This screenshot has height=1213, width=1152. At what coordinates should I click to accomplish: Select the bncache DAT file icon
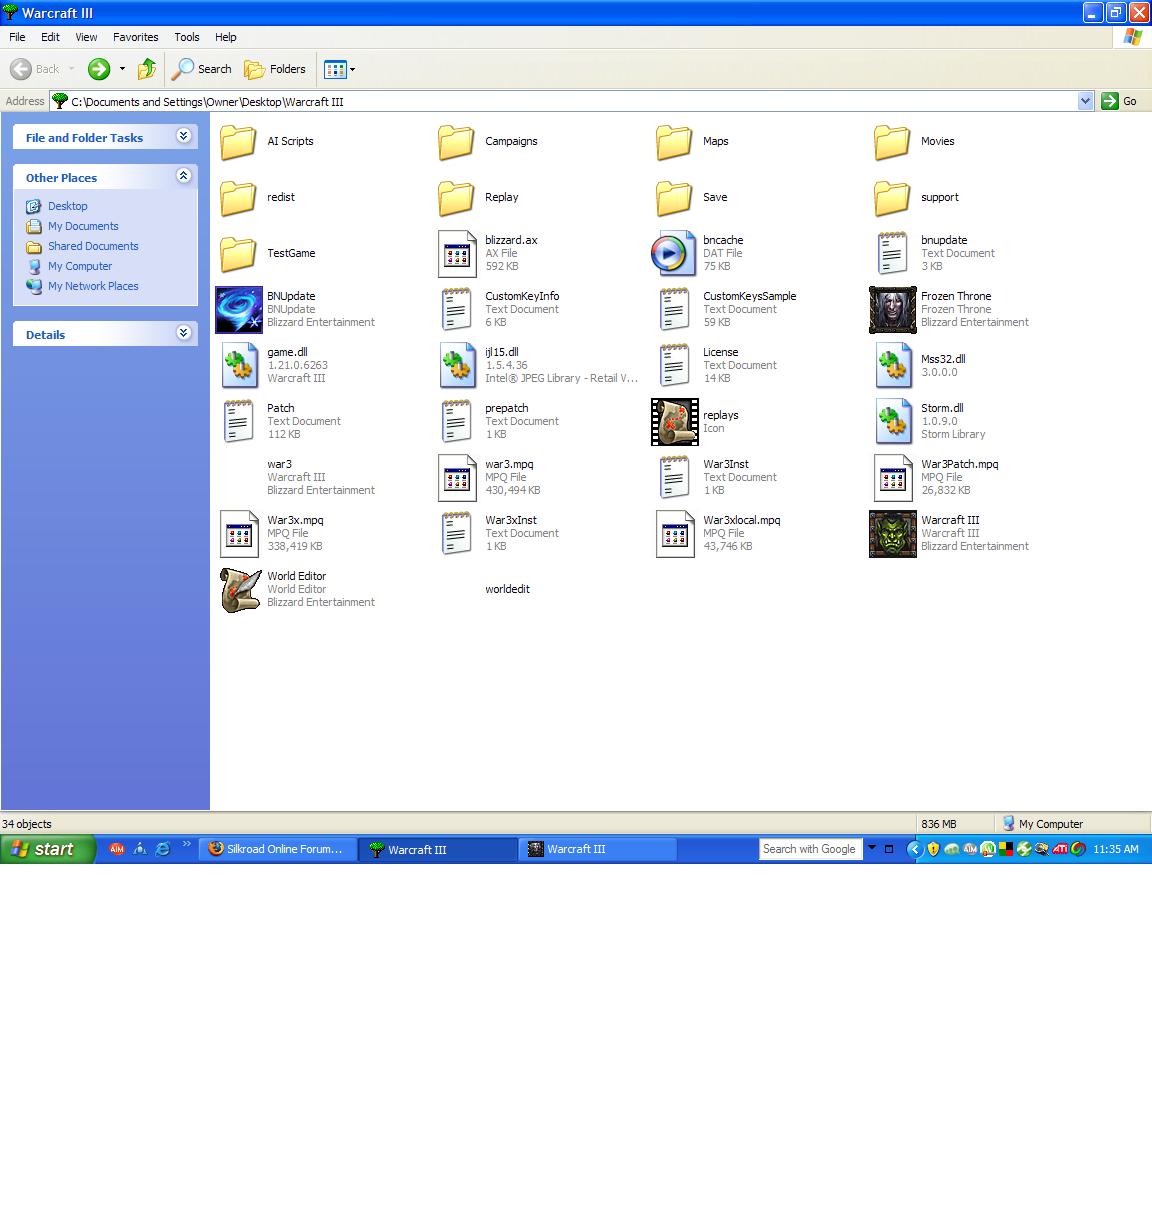click(x=673, y=254)
